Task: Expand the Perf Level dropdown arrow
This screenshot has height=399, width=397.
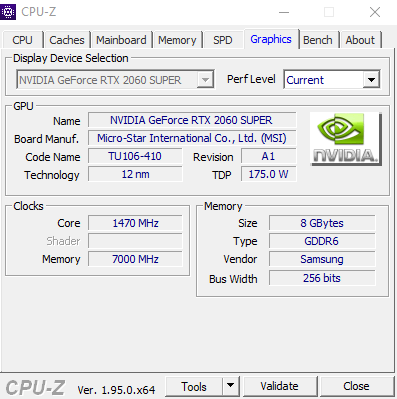Action: [371, 80]
